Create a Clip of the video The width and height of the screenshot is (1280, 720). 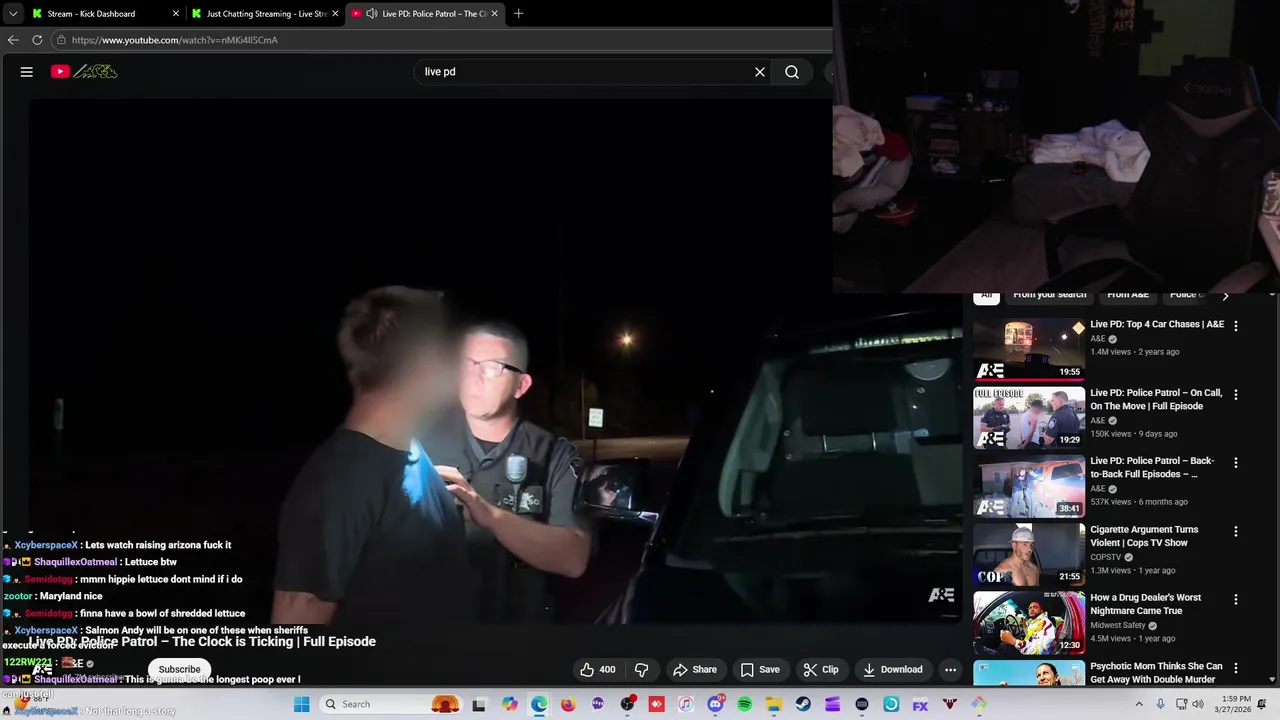point(822,670)
